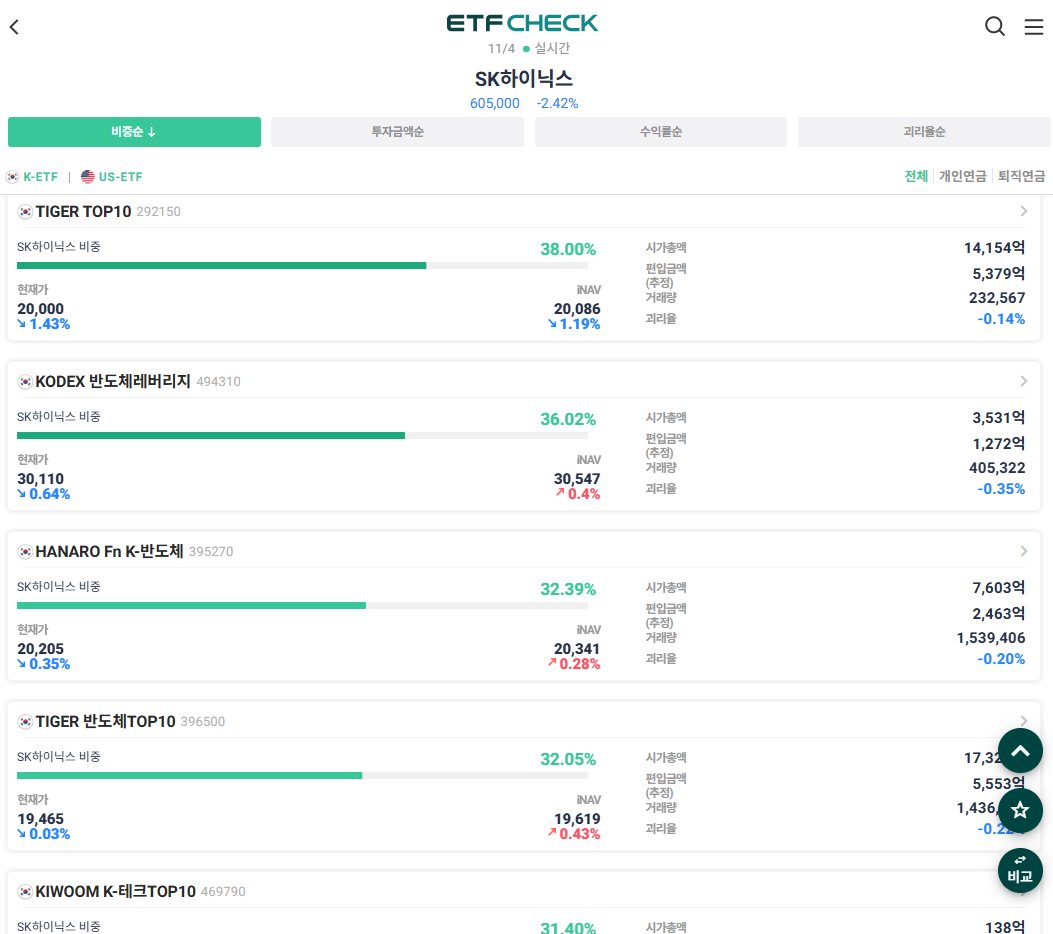Viewport: 1053px width, 934px height.
Task: Open the hamburger menu
Action: (1034, 26)
